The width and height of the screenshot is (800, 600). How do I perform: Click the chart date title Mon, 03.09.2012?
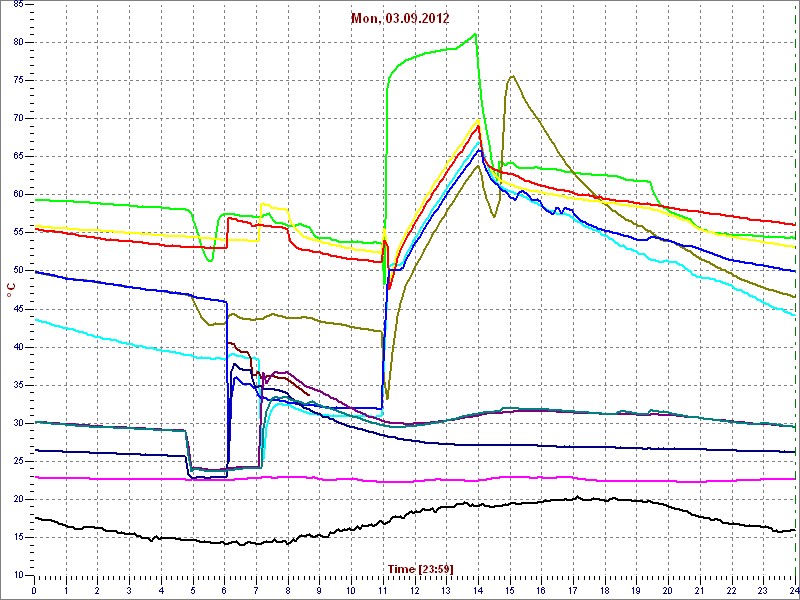[x=400, y=19]
